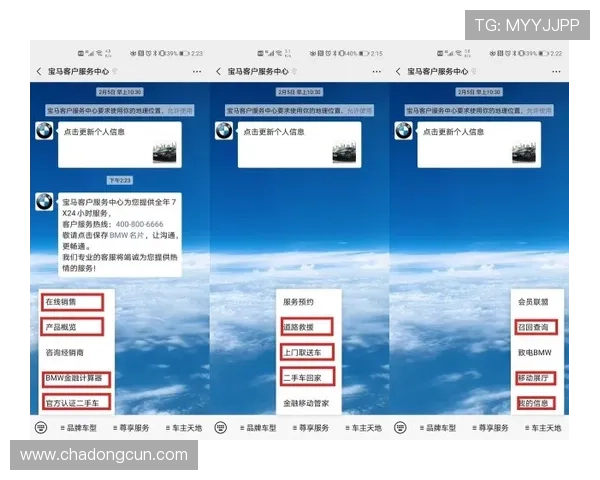Tap 允许使用 location link in the 2:22 screen
This screenshot has height=480, width=600.
click(x=539, y=111)
